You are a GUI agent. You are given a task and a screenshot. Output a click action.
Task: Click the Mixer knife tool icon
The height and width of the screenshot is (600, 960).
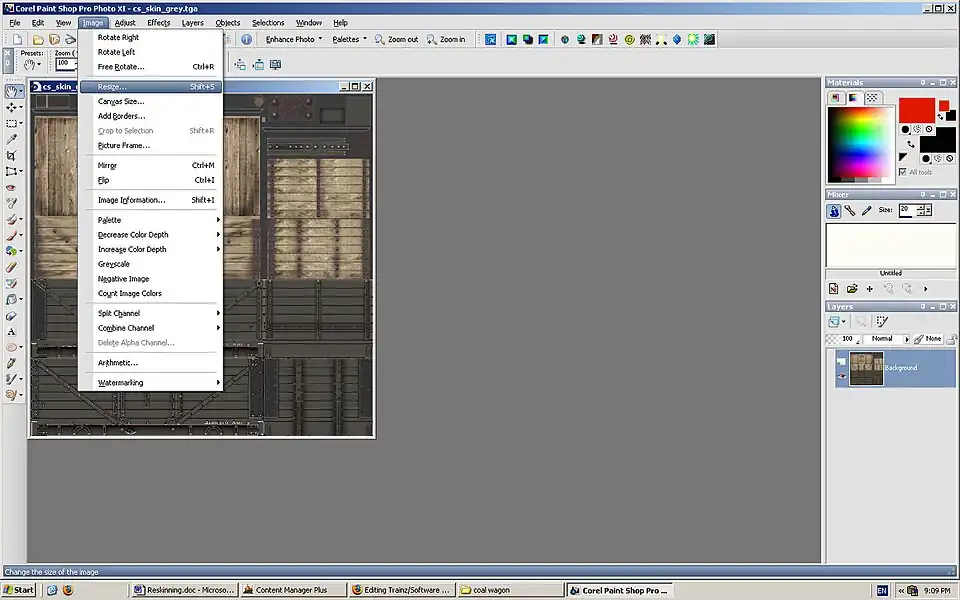(849, 211)
